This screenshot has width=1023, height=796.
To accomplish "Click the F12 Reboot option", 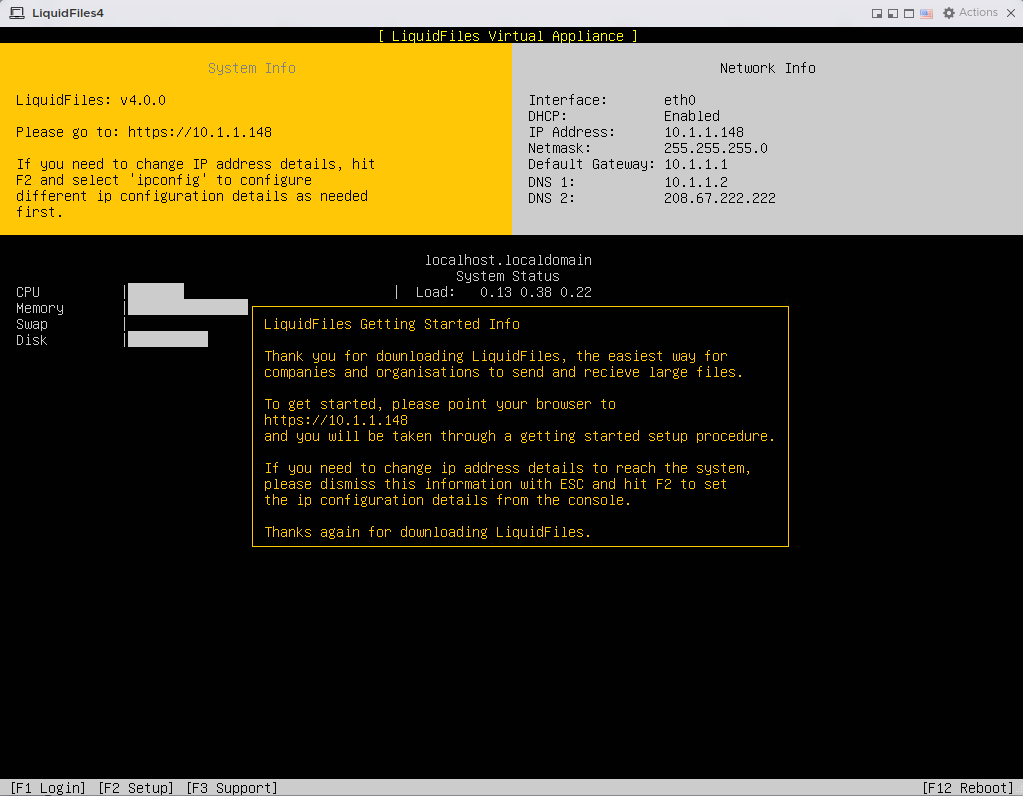I will (x=968, y=788).
